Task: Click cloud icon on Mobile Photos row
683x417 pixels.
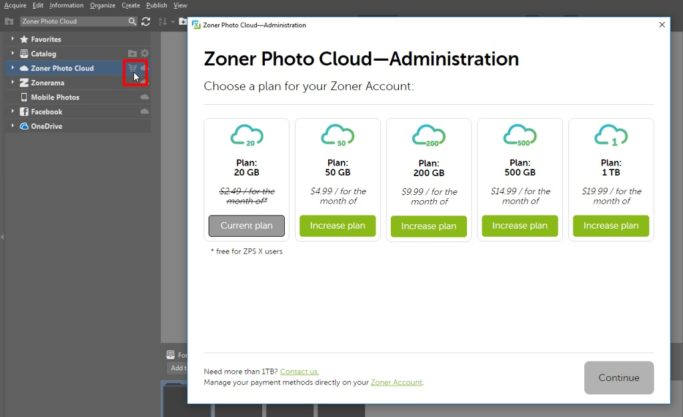Action: point(145,97)
